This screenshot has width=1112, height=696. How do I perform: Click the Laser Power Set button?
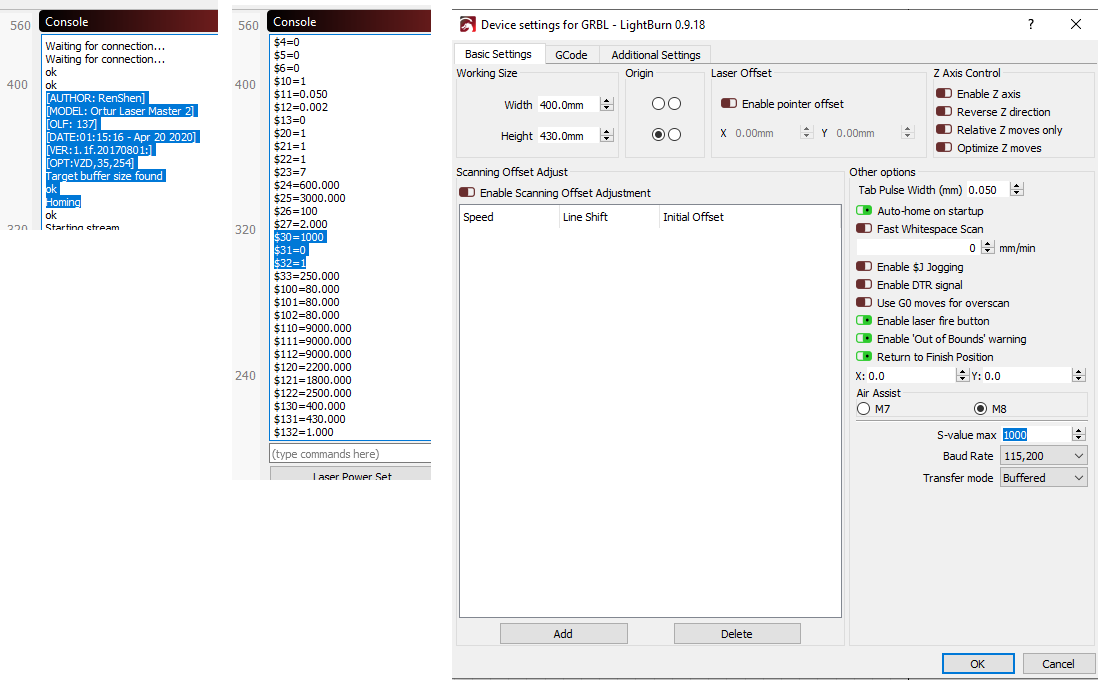352,475
